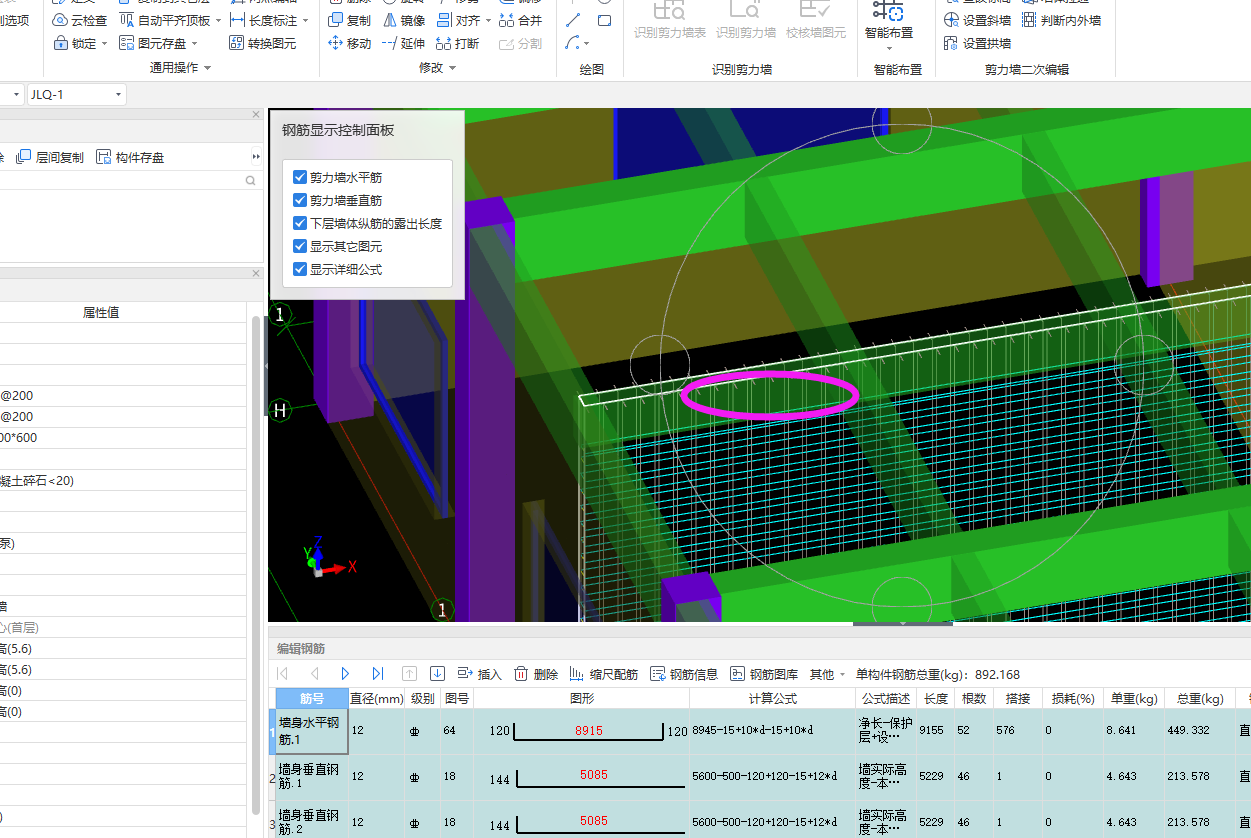Click 层间复制 inter-floor copy

pyautogui.click(x=51, y=157)
